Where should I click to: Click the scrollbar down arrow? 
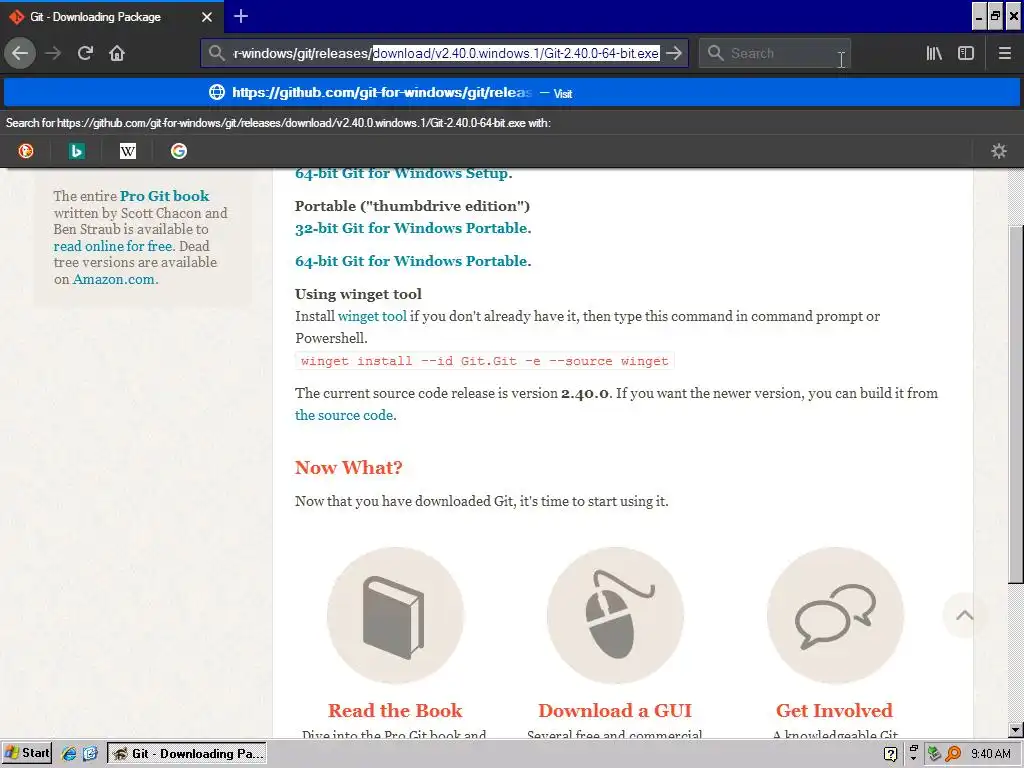pos(1016,730)
